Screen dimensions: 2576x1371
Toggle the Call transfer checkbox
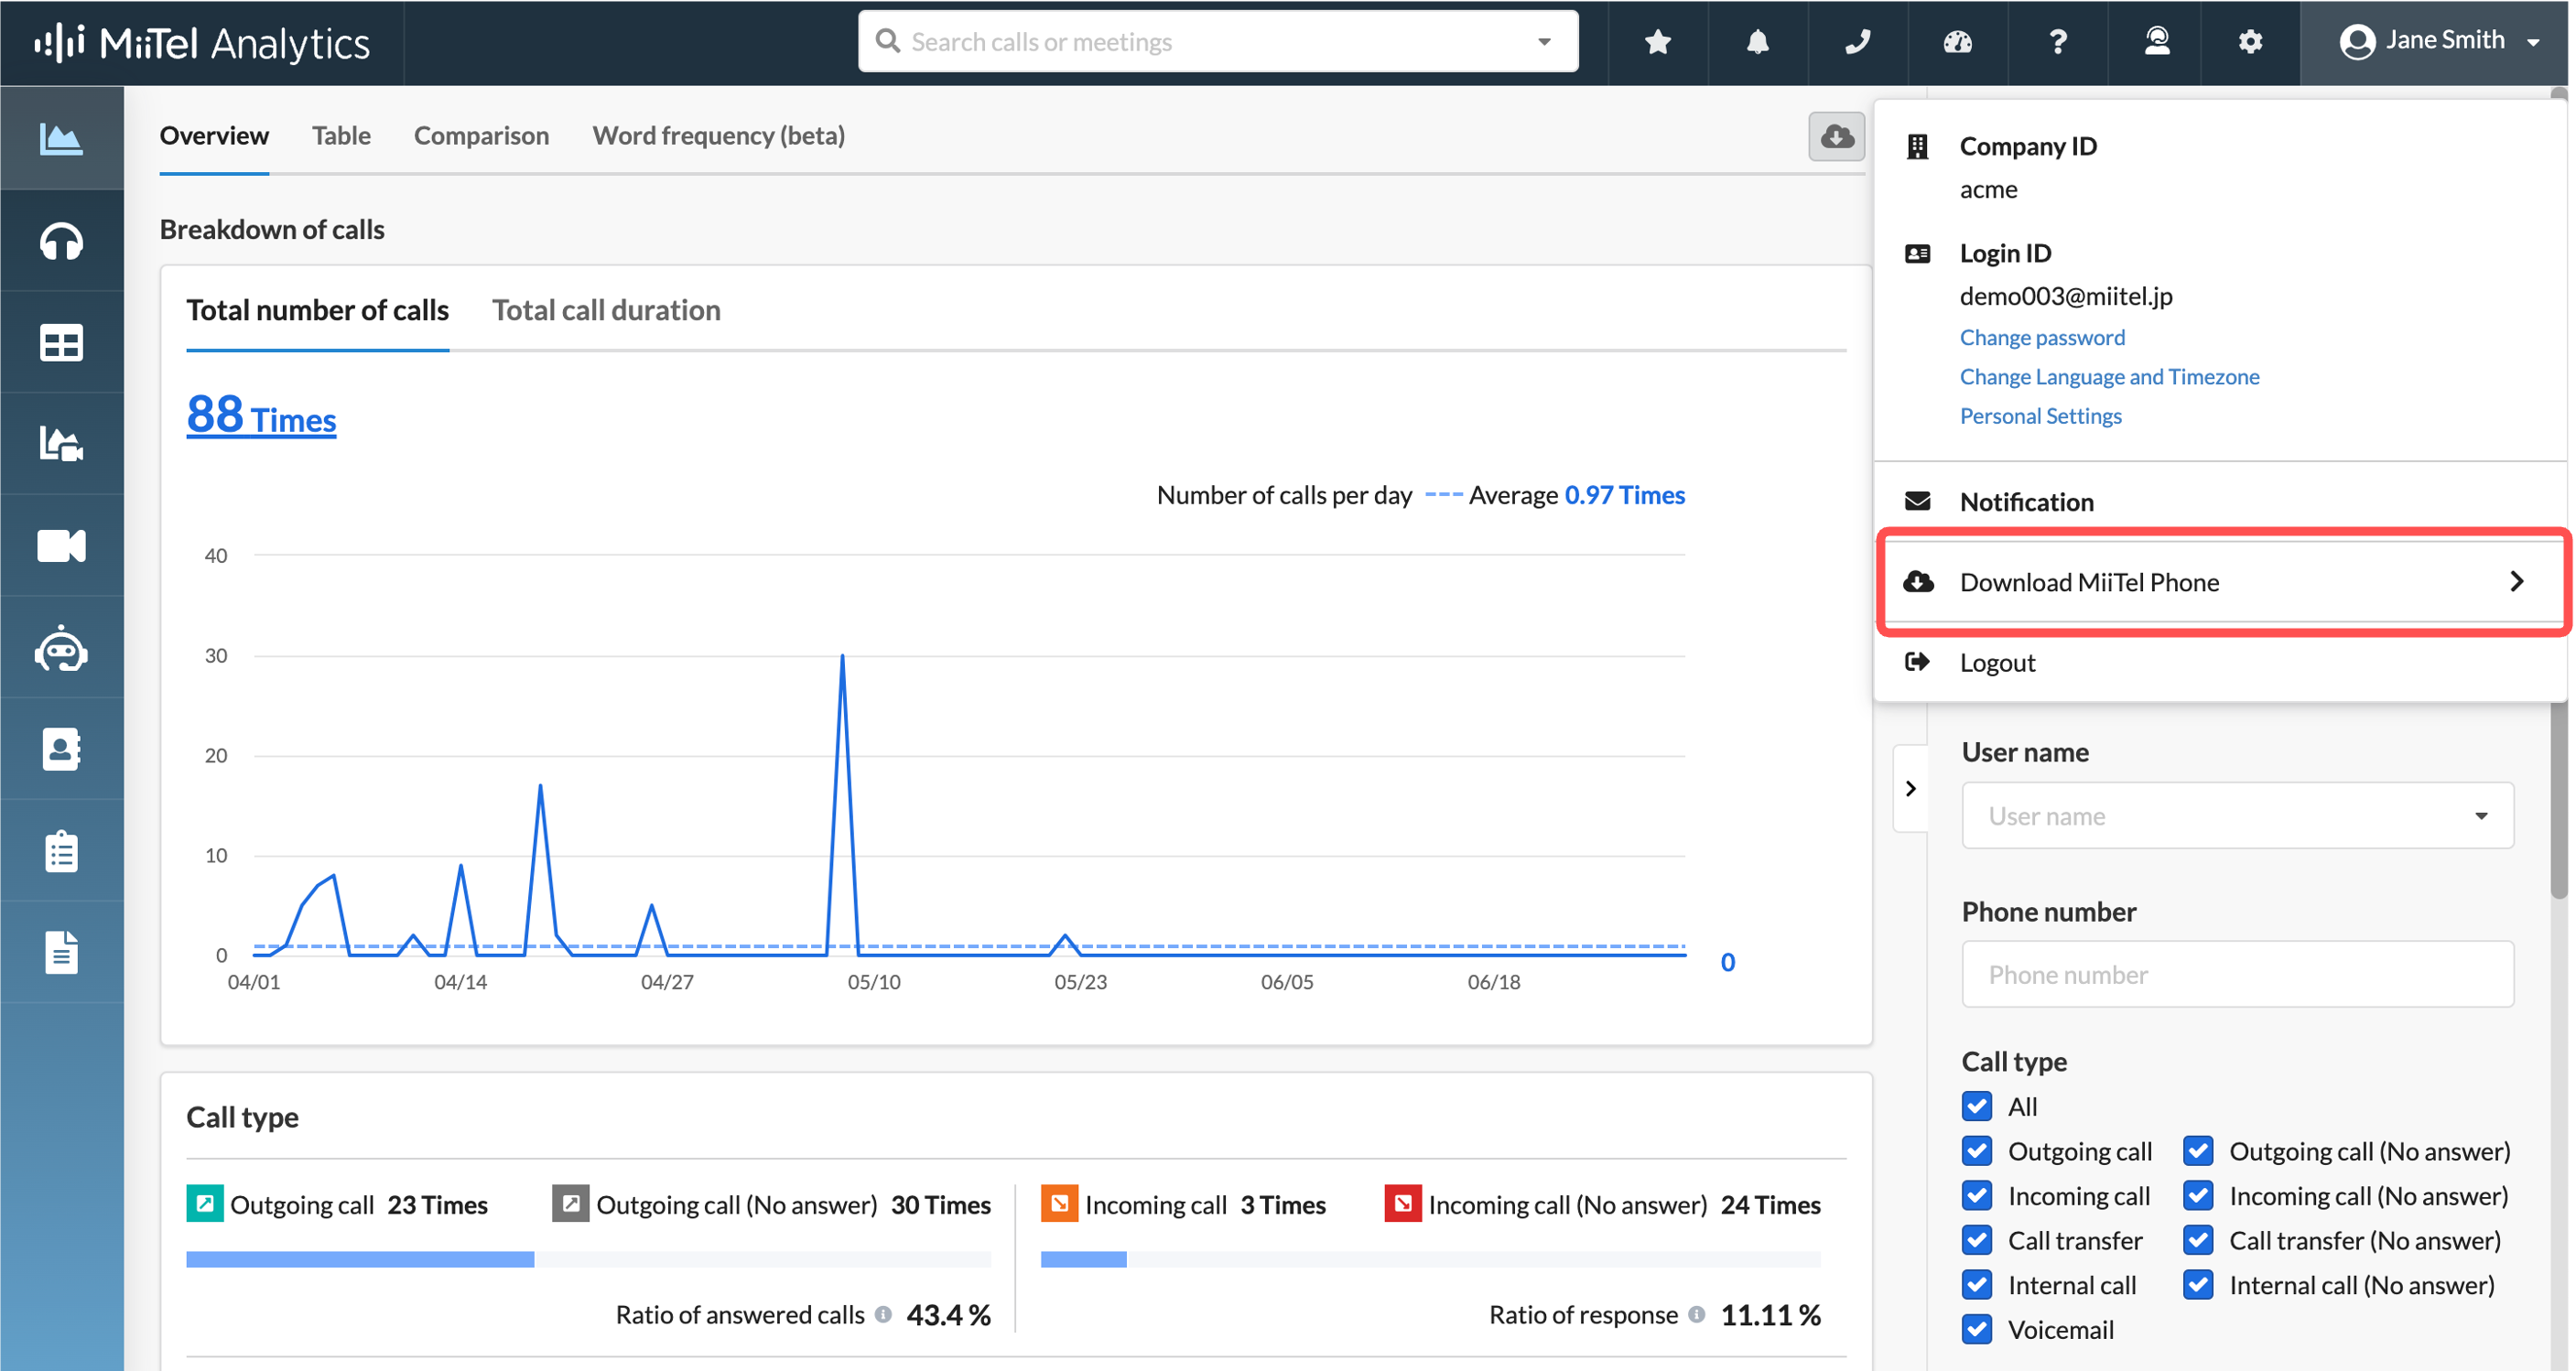tap(1976, 1240)
